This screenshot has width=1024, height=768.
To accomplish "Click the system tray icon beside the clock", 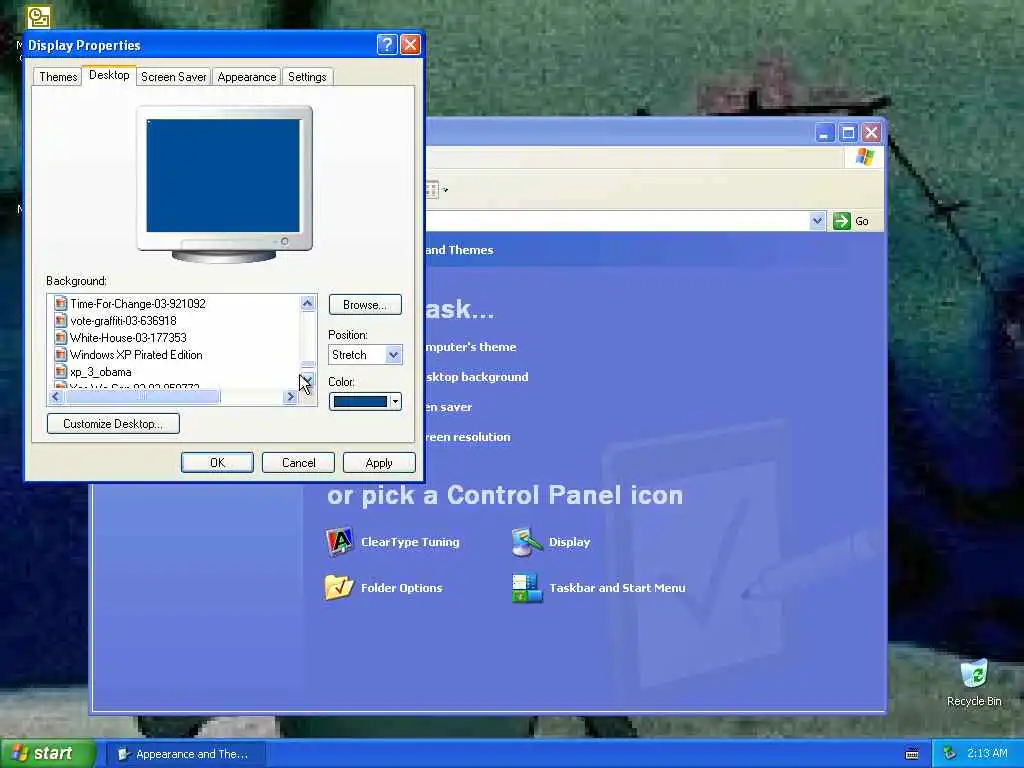I will coord(950,754).
